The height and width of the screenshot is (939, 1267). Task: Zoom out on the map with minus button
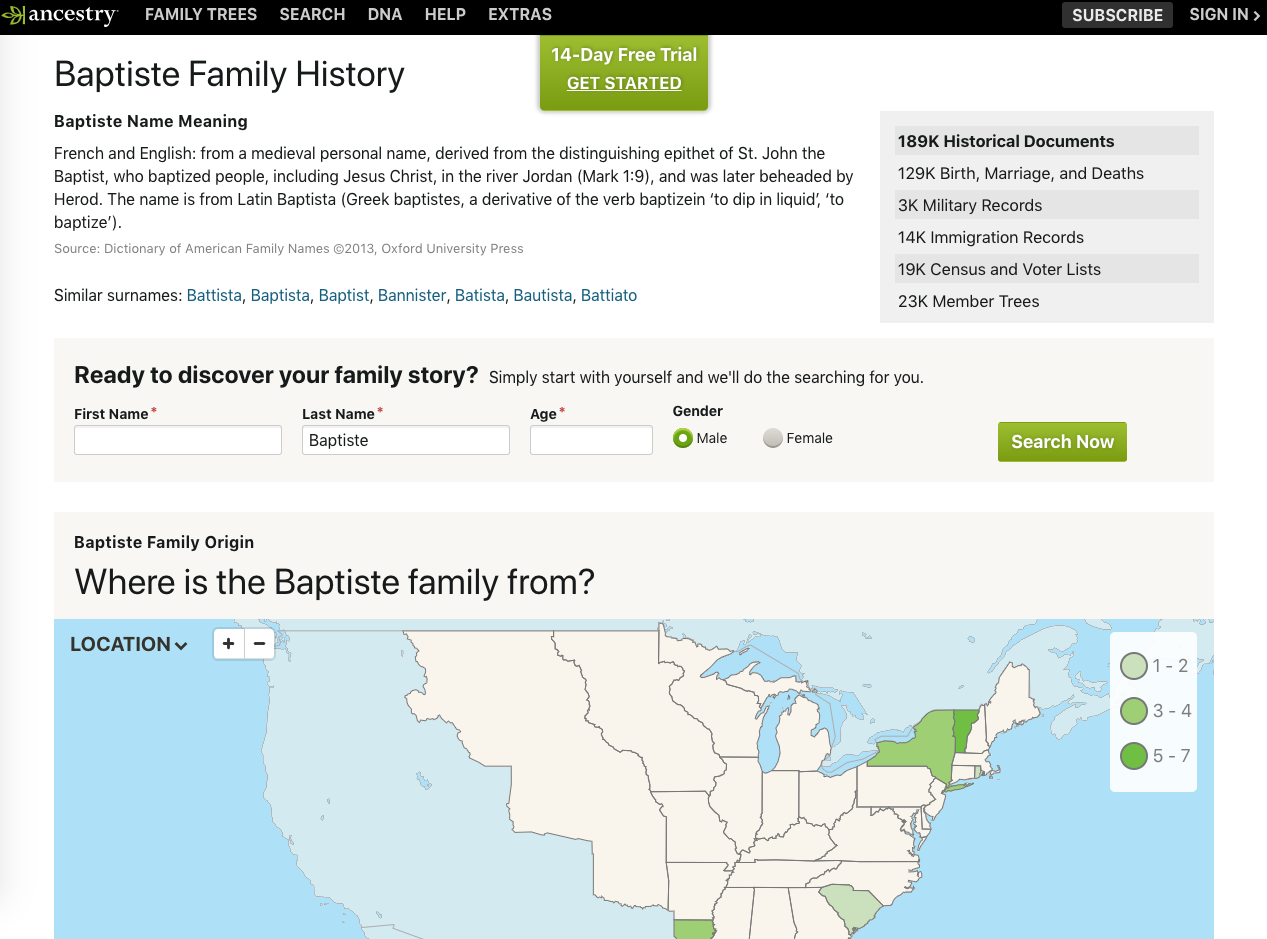pos(259,644)
